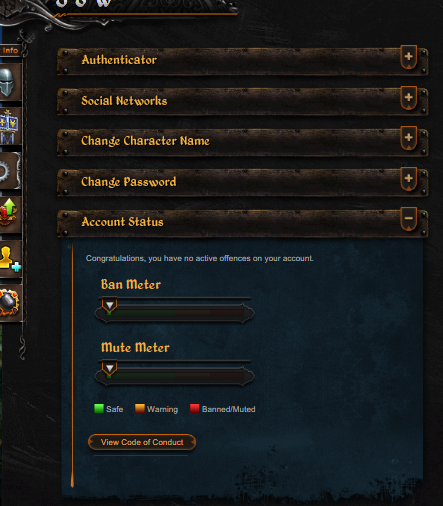Collapse Account Status with minus icon
This screenshot has height=506, width=443.
tap(409, 219)
